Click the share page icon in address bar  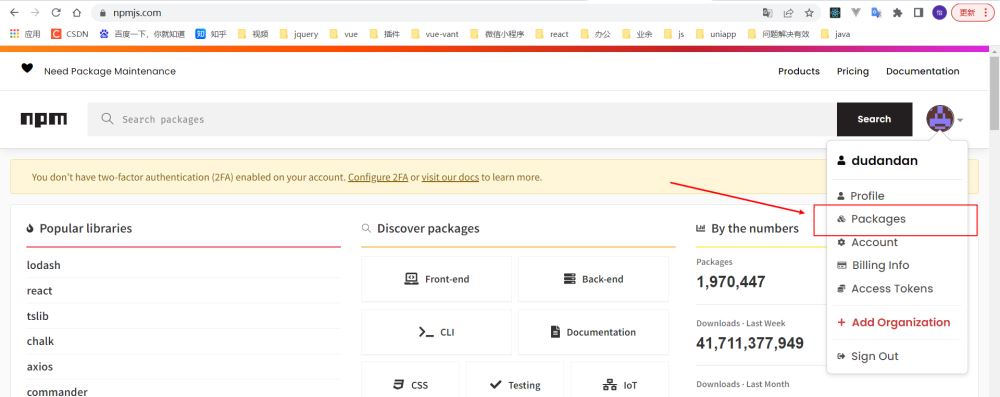(788, 12)
